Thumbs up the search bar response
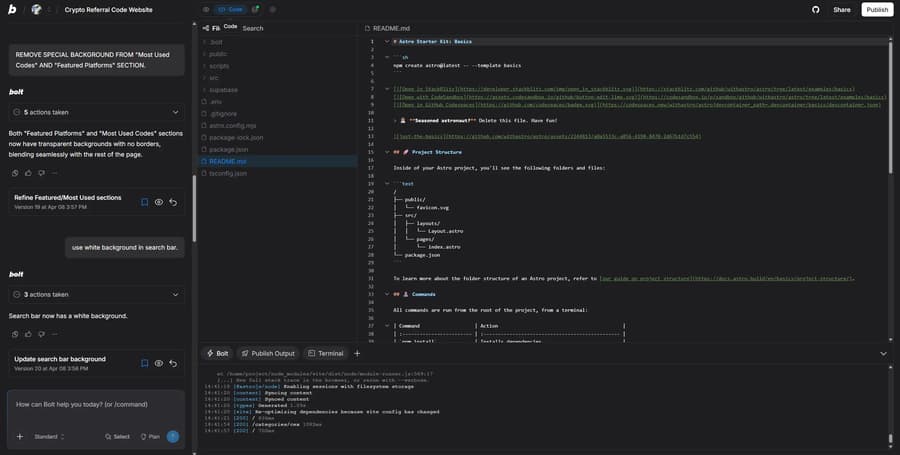The height and width of the screenshot is (455, 900). 28,334
